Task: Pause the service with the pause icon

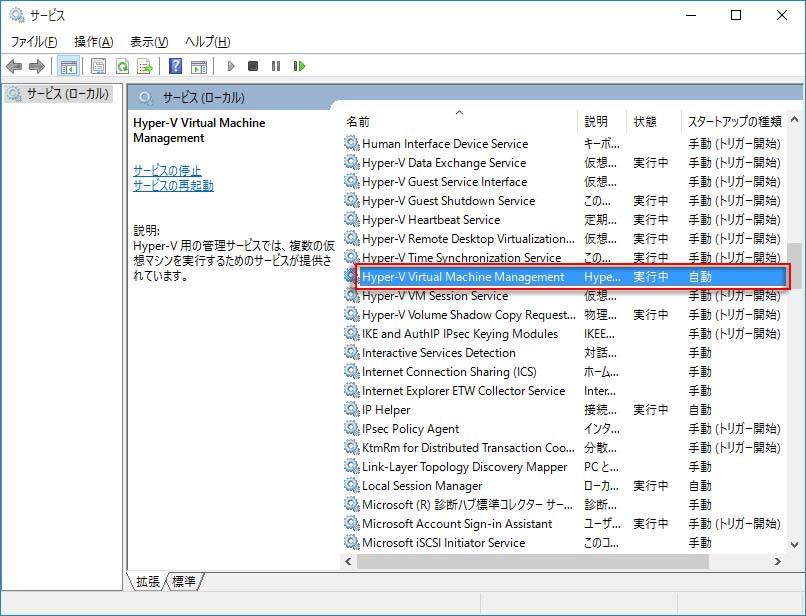Action: coord(276,66)
